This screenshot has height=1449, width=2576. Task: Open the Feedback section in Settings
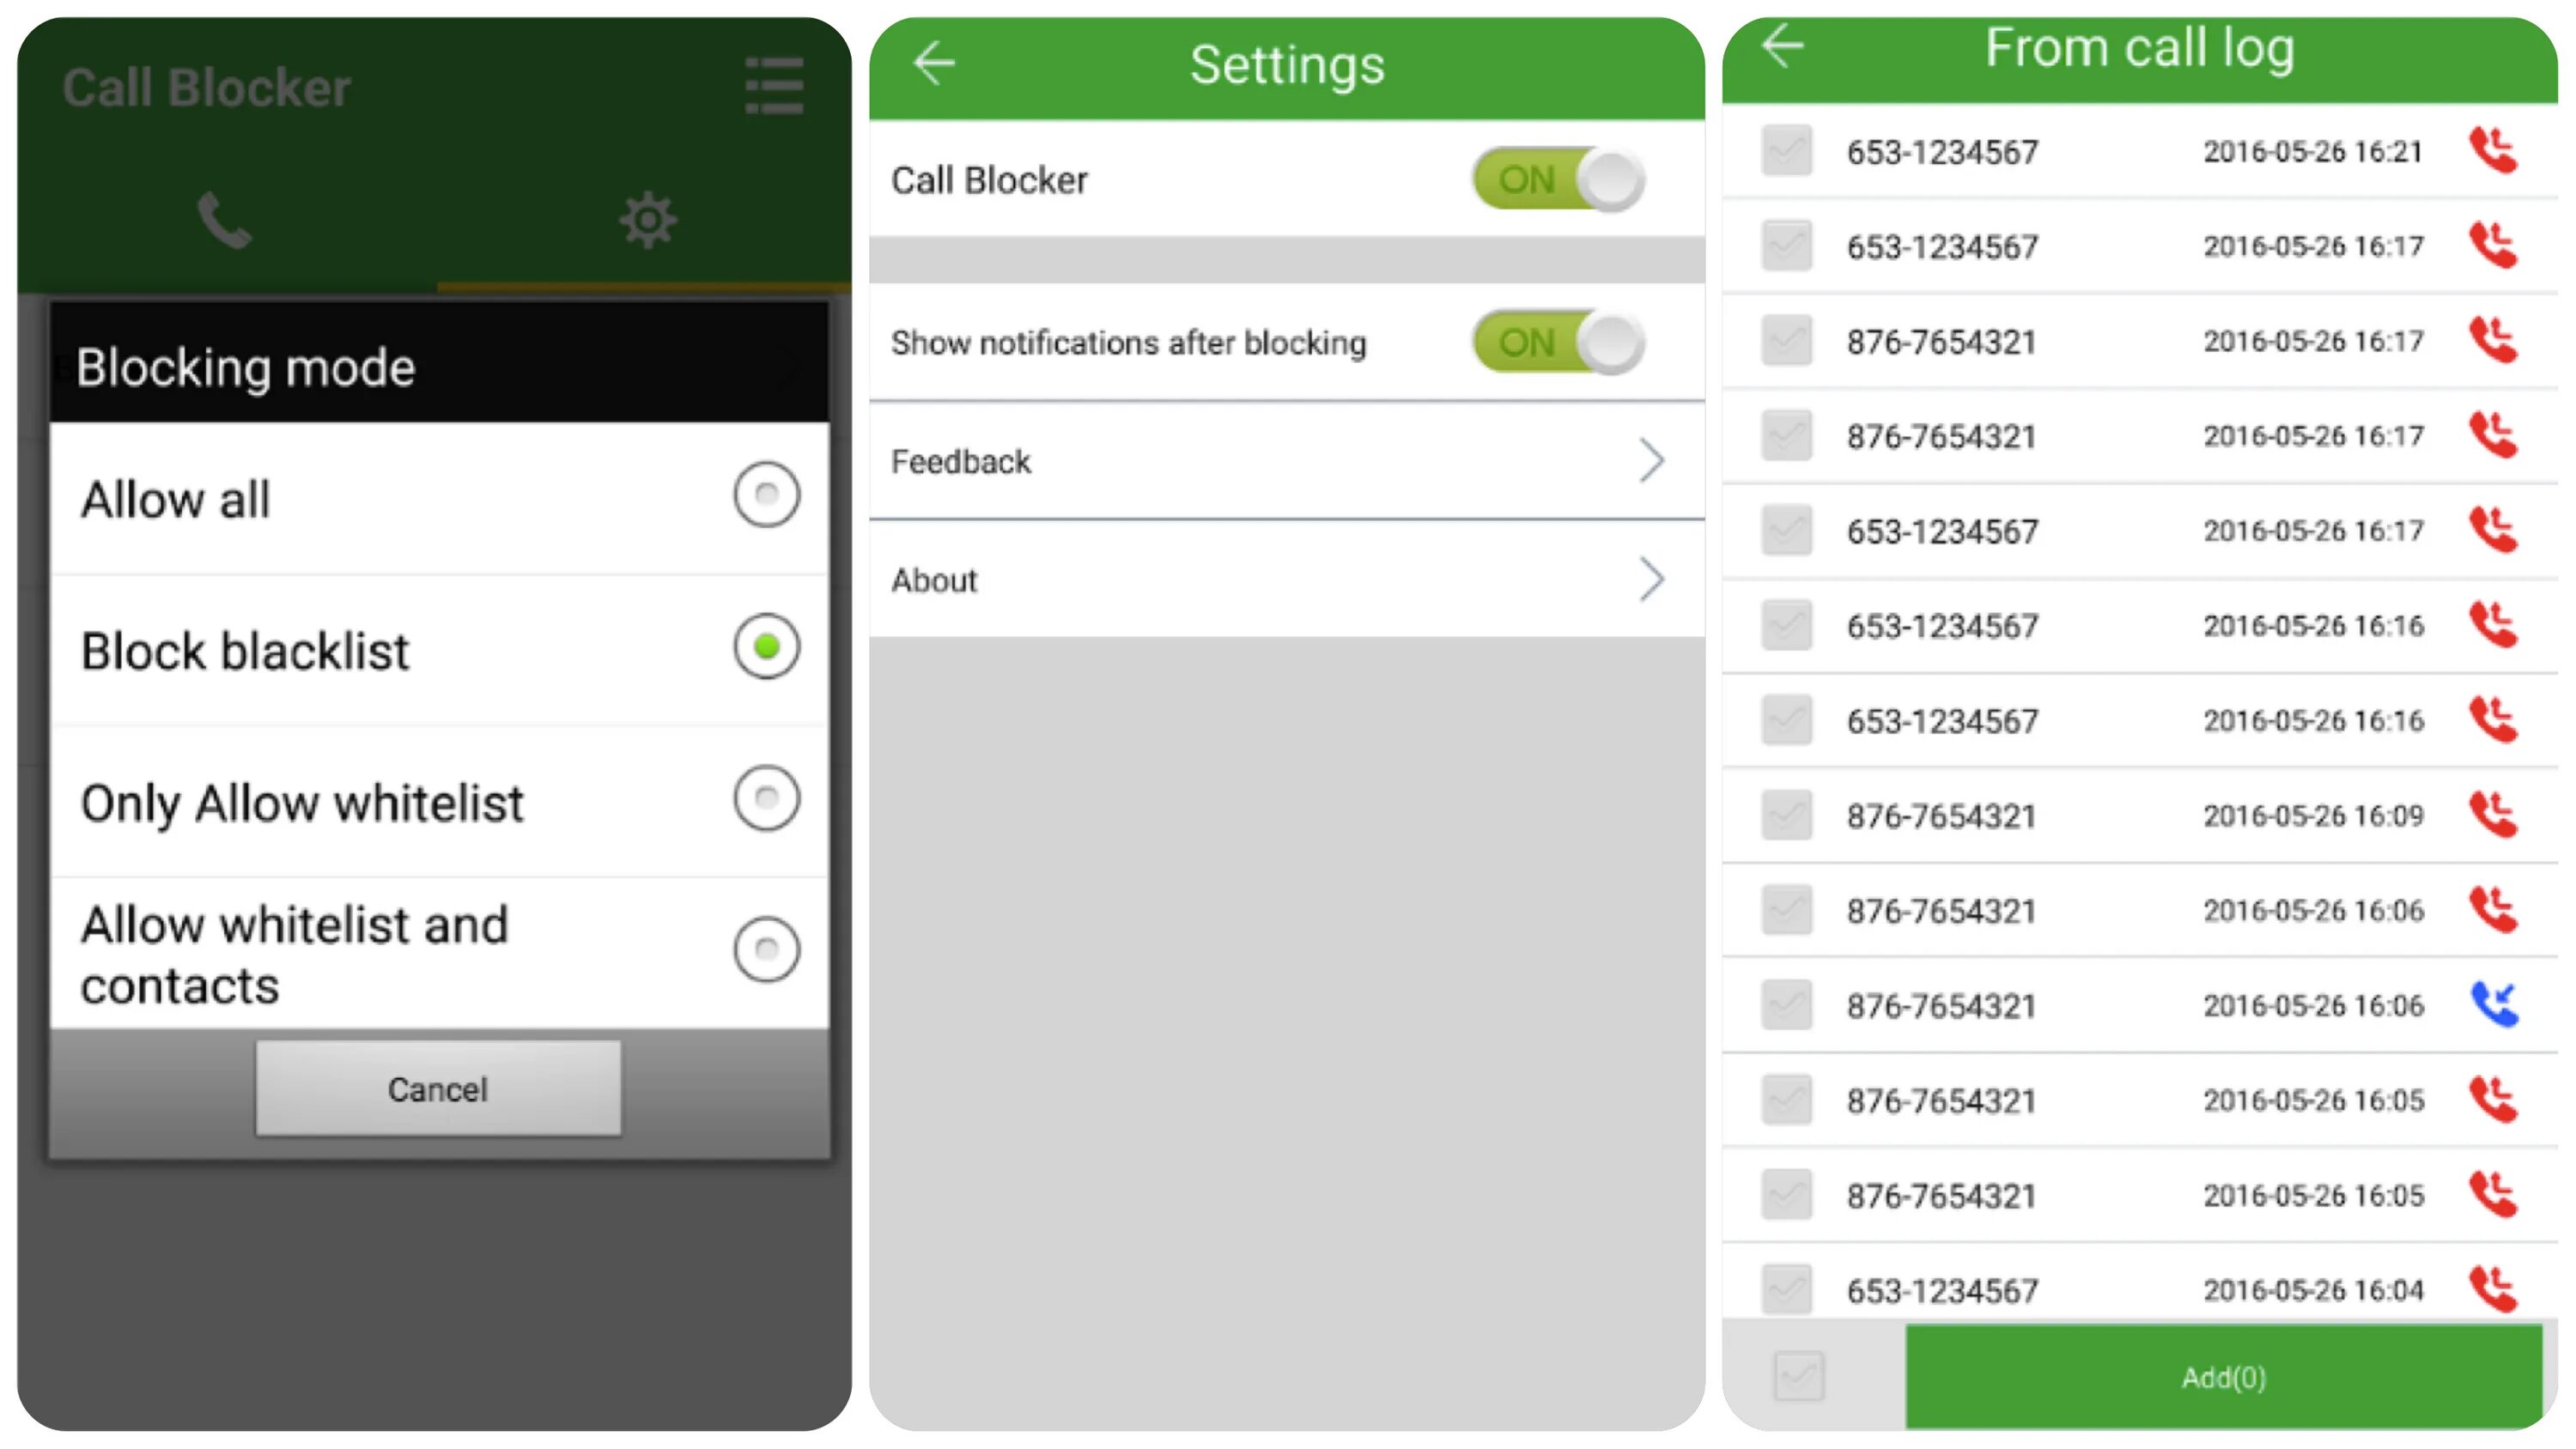1286,462
